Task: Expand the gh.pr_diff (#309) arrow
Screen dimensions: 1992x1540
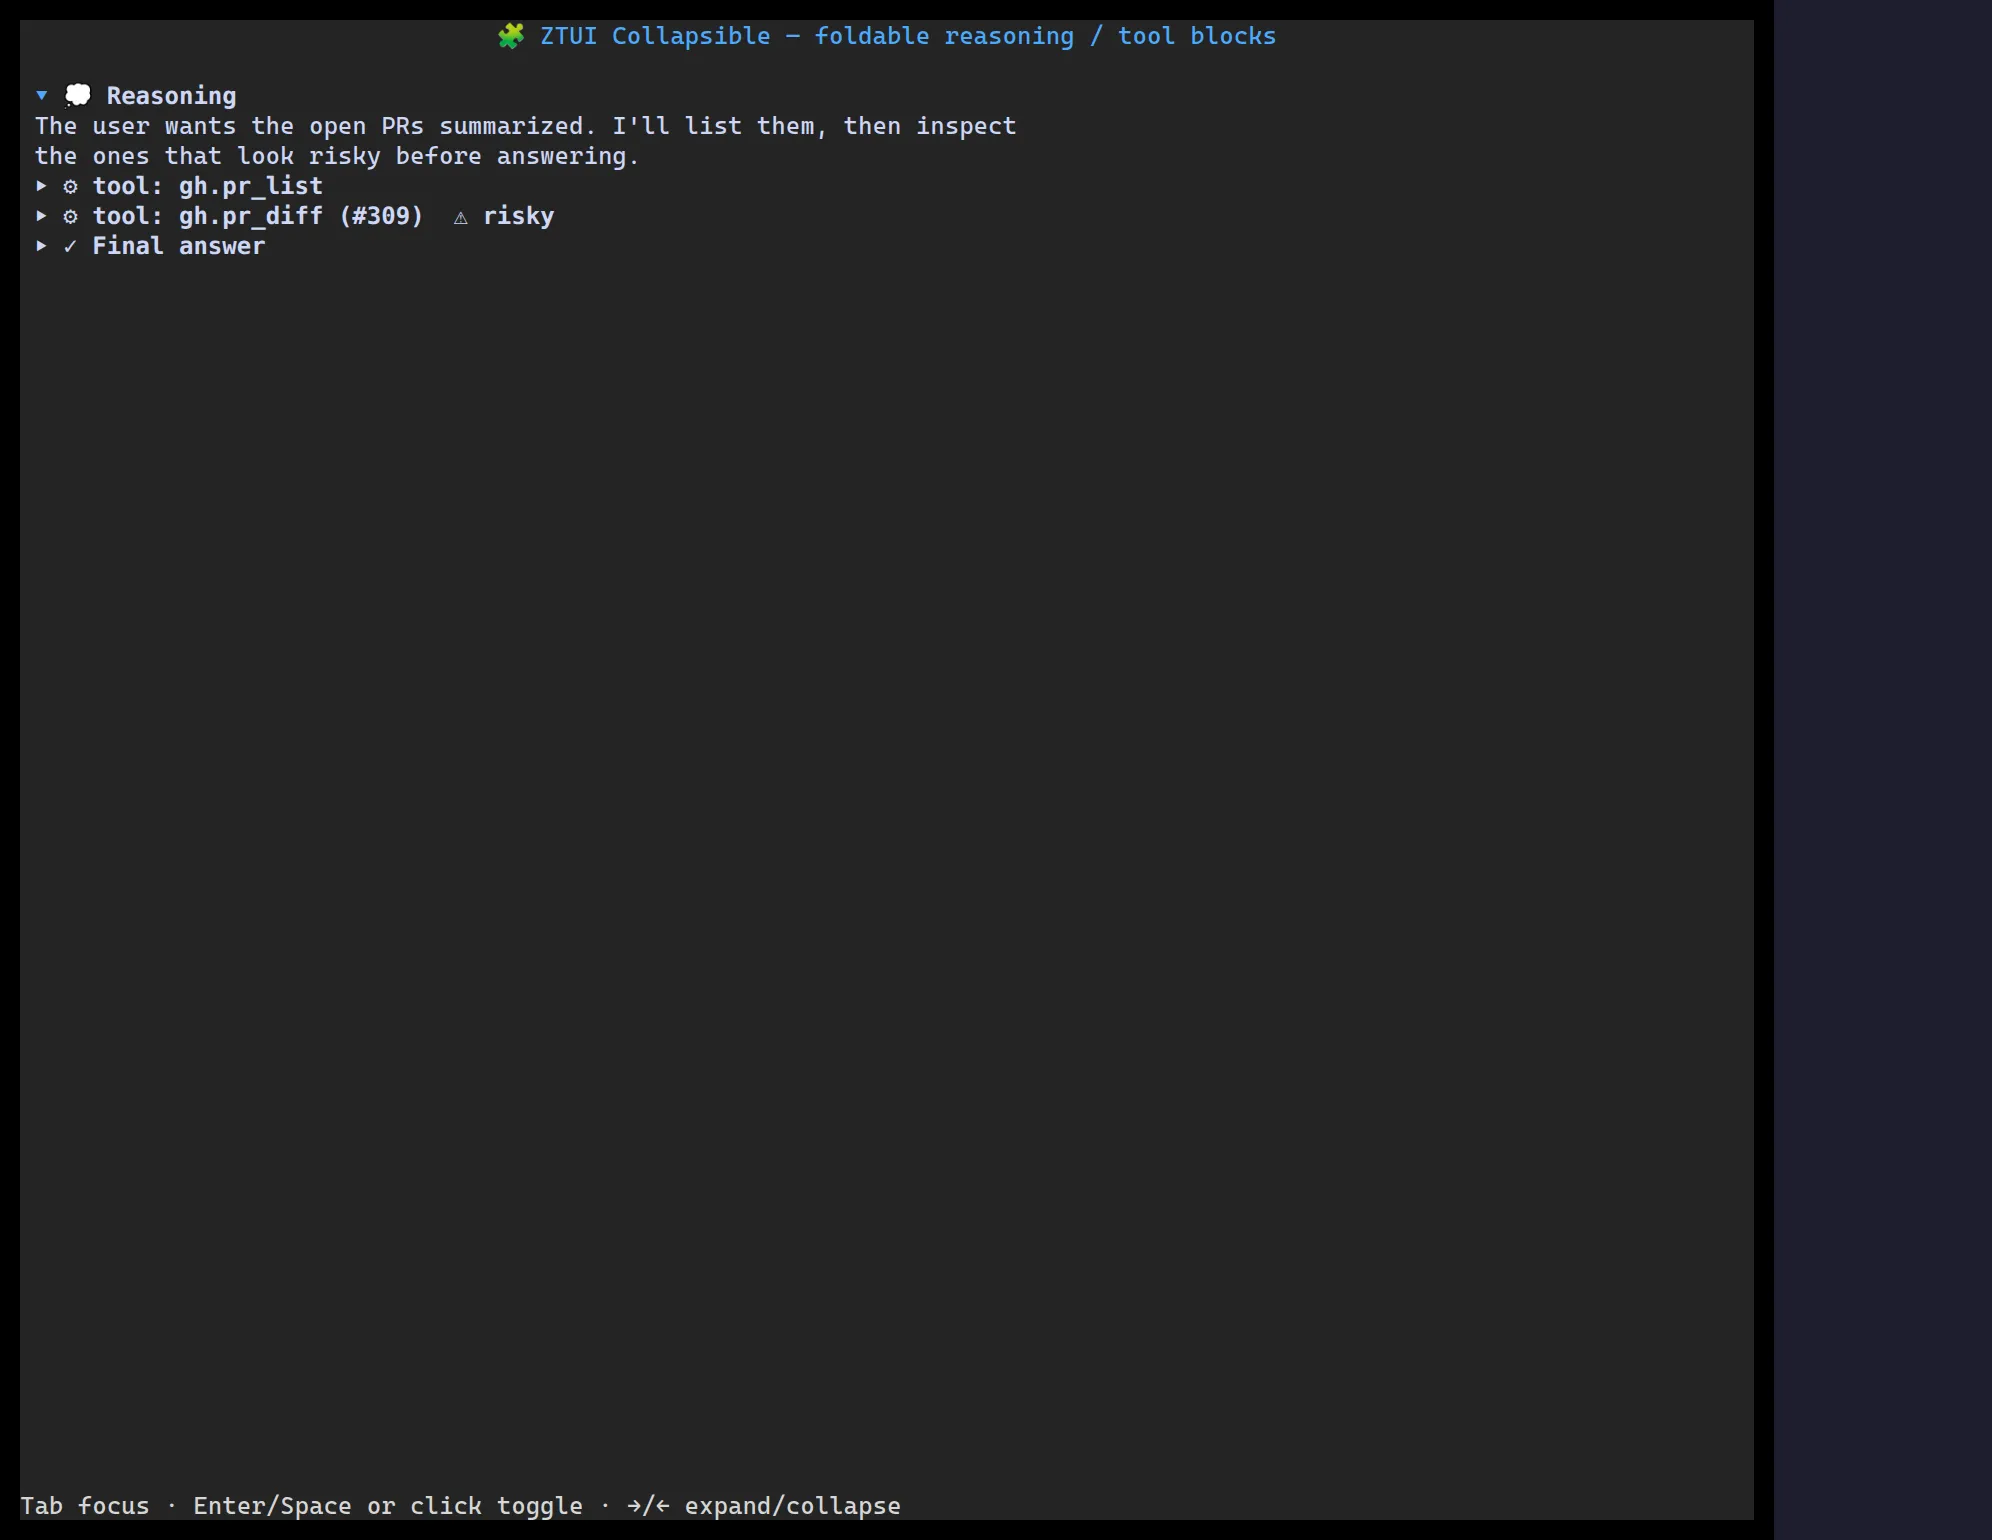Action: 42,216
